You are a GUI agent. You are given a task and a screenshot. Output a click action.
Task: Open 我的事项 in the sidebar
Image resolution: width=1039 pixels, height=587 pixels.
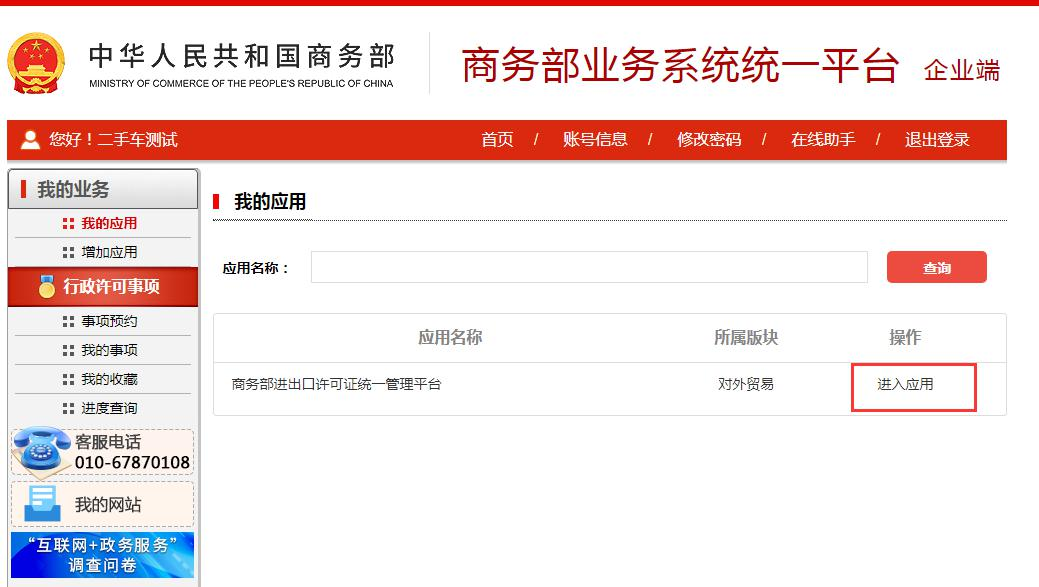point(109,350)
